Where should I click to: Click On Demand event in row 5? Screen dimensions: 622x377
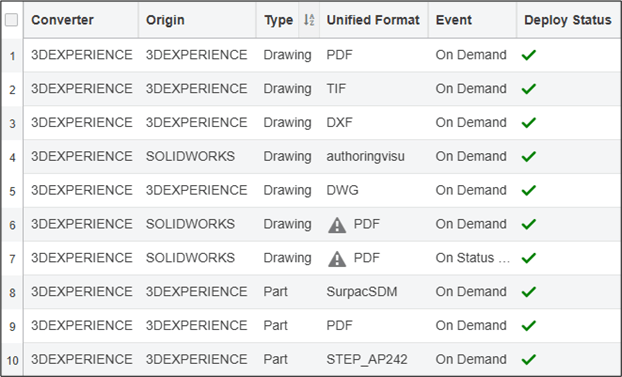[x=471, y=190]
